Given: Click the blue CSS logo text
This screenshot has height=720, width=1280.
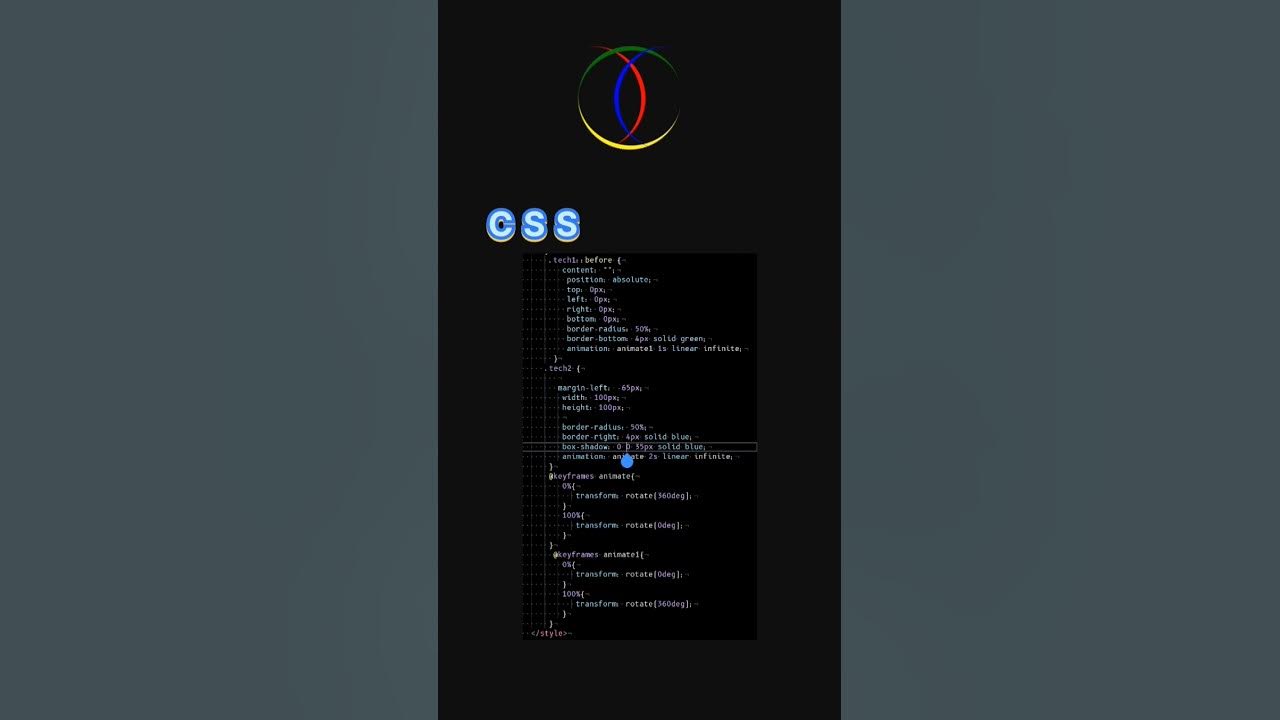Looking at the screenshot, I should [x=533, y=225].
